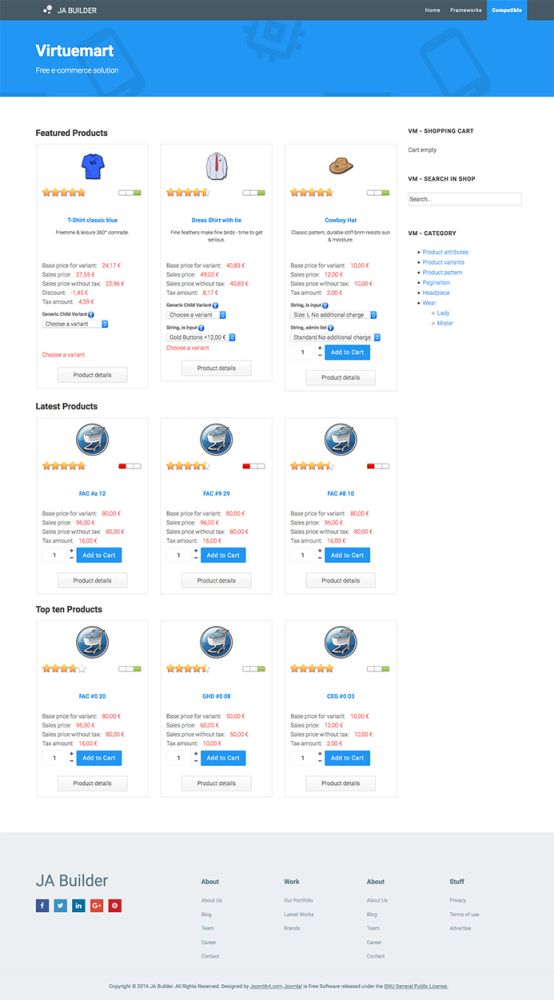Go to Frameworks in top navigation
This screenshot has height=1000, width=554.
[465, 10]
